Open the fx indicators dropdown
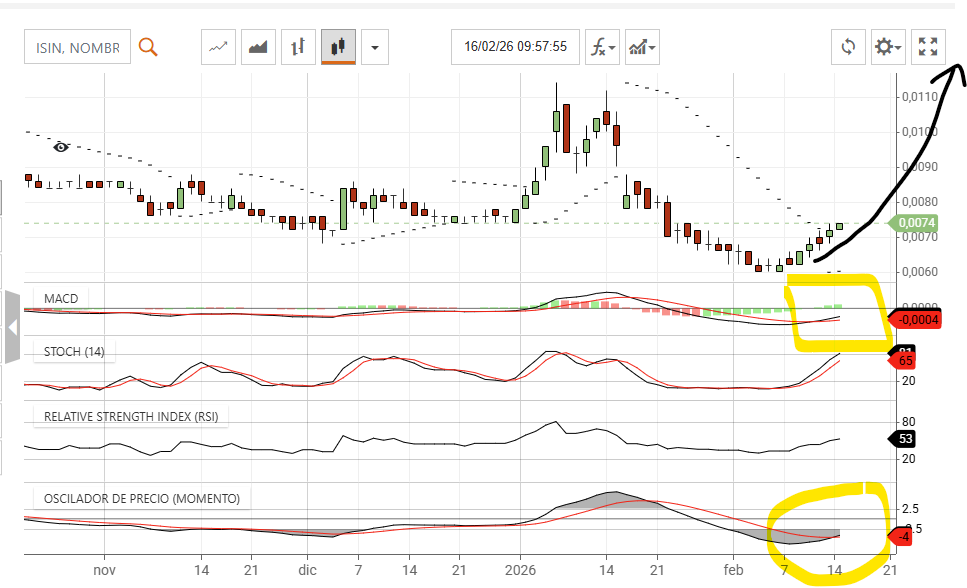967x588 pixels. point(601,47)
